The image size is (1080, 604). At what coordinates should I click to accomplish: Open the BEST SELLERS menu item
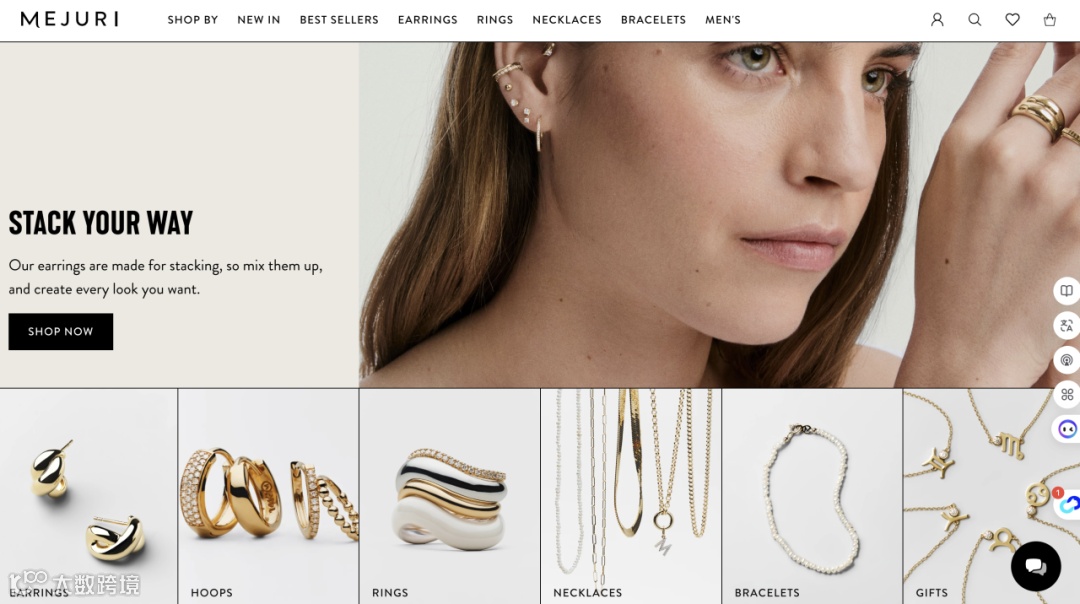click(339, 20)
